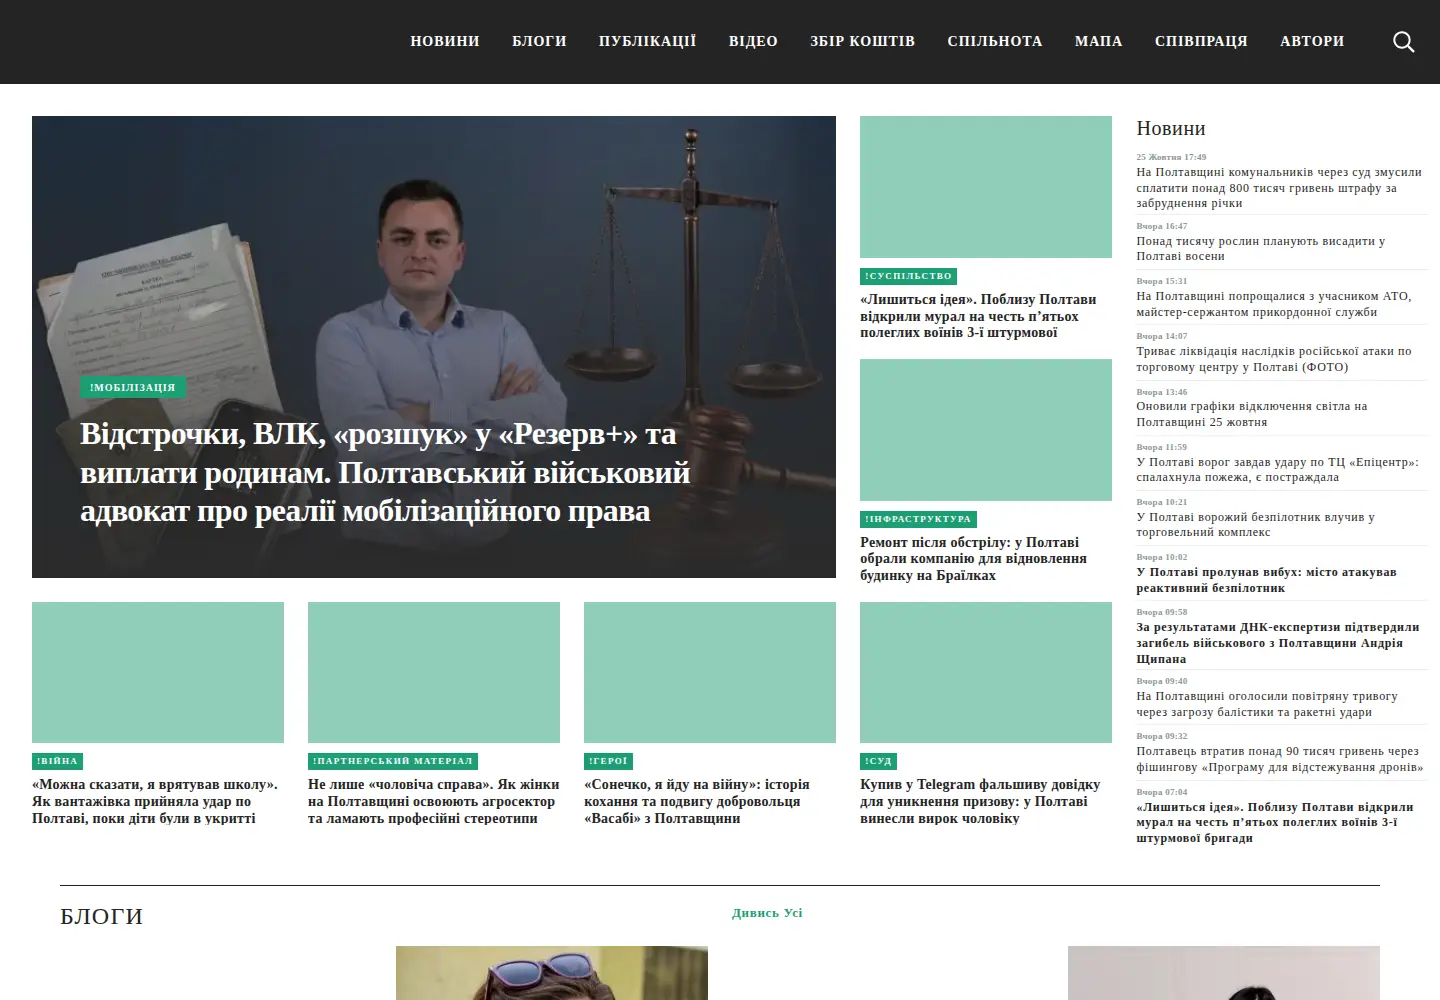Open the ЗБІР КОШТІВ section

862,41
